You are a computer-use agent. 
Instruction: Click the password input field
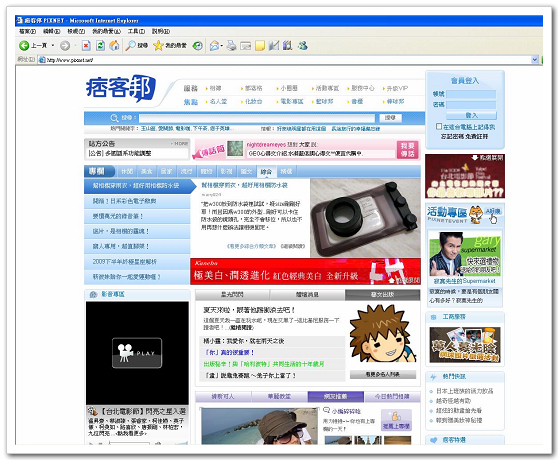click(x=471, y=105)
